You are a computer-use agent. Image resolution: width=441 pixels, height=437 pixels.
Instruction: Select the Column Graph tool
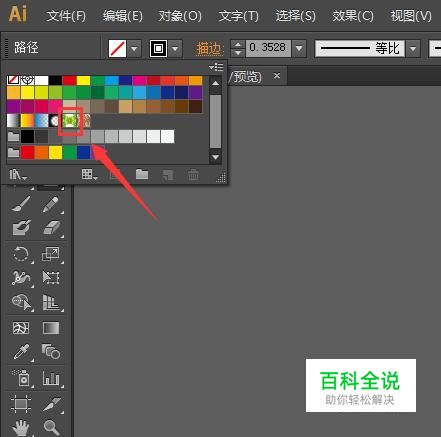coord(51,378)
